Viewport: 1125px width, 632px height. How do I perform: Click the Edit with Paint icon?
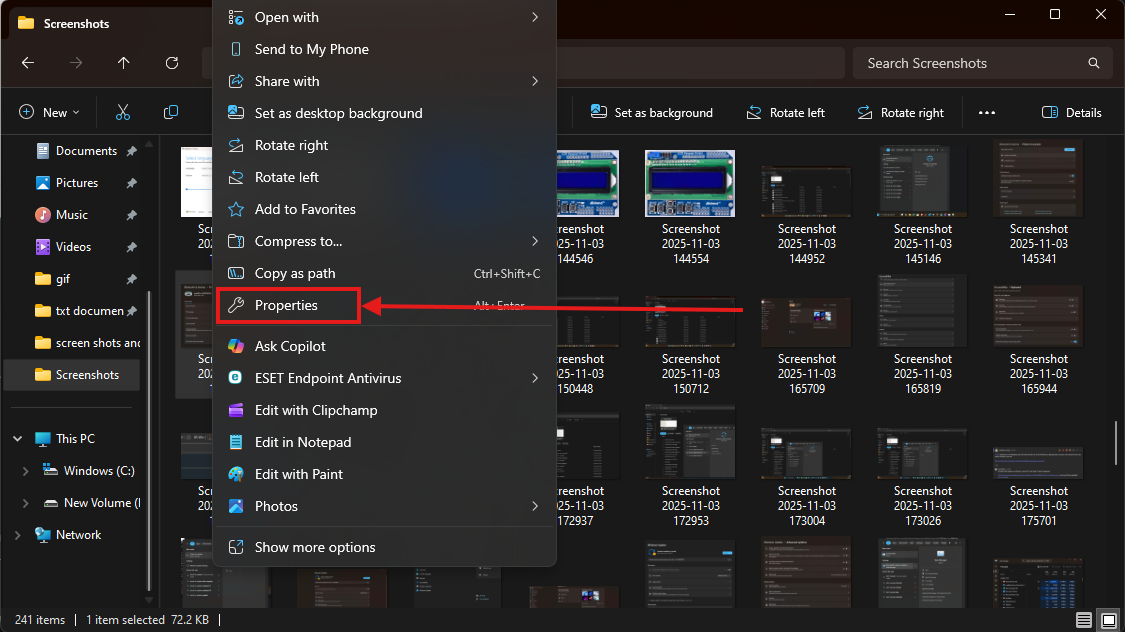click(x=235, y=474)
